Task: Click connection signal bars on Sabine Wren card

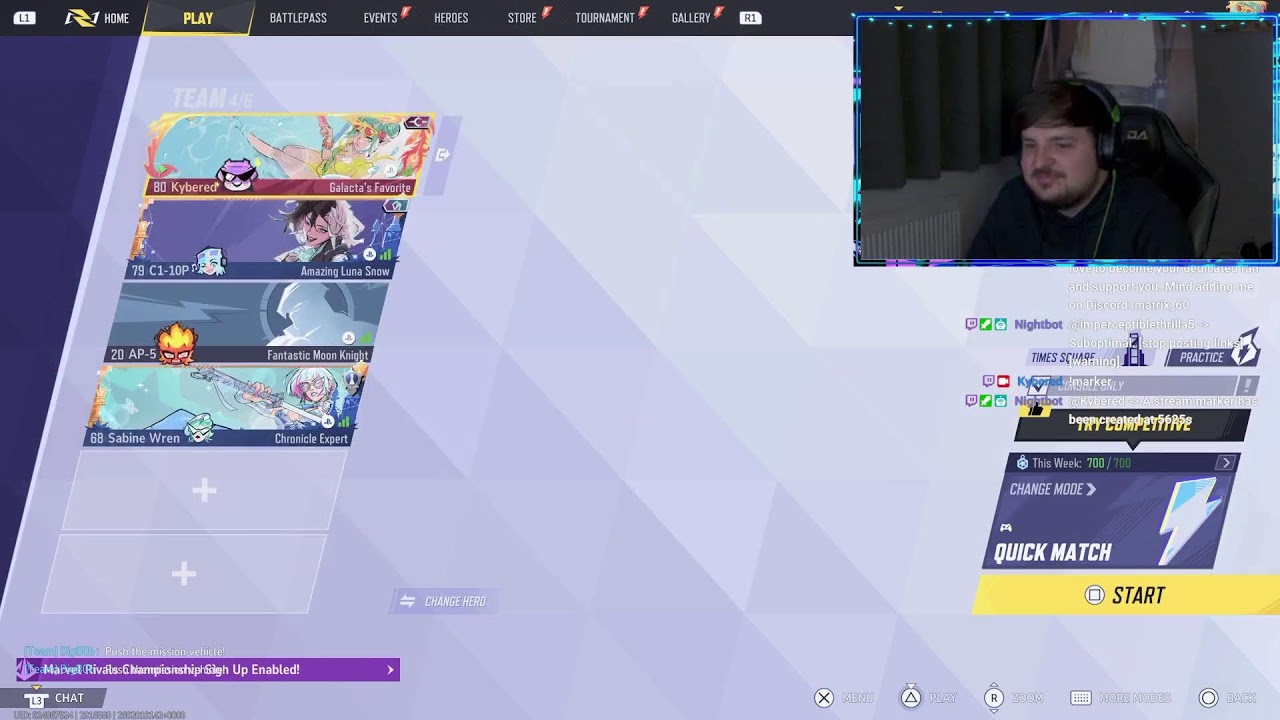Action: 344,422
